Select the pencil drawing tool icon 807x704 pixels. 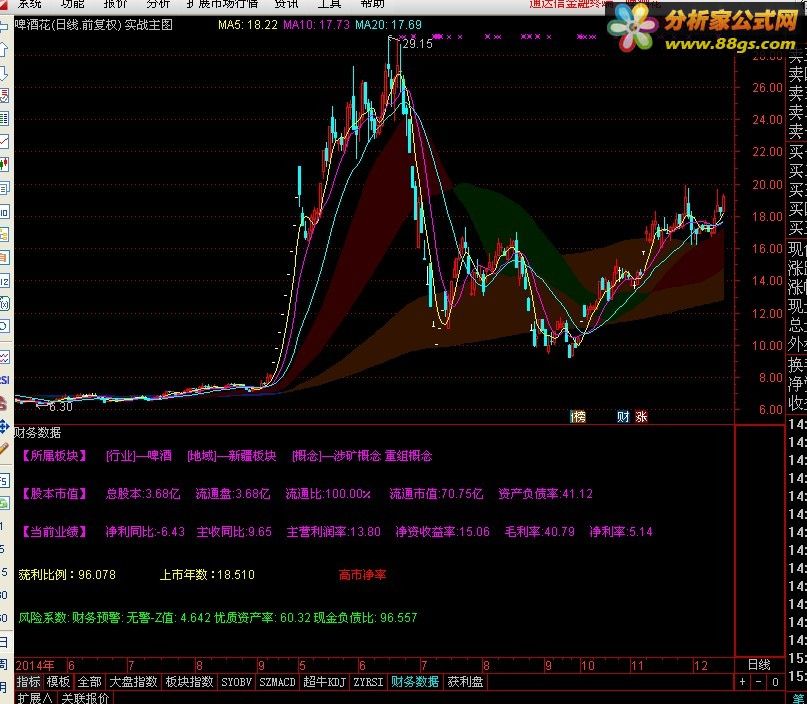pyautogui.click(x=4, y=449)
